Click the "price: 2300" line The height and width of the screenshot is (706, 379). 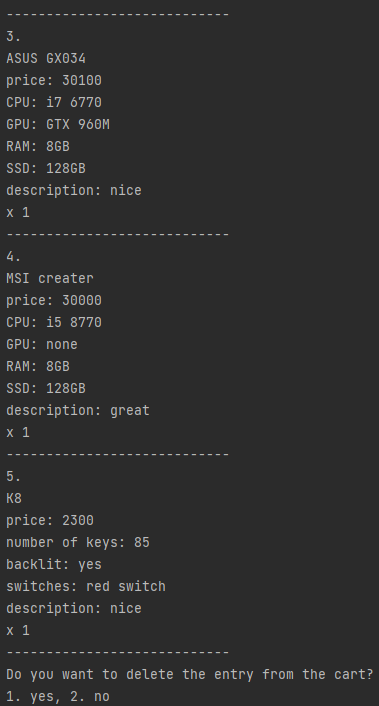(x=50, y=520)
